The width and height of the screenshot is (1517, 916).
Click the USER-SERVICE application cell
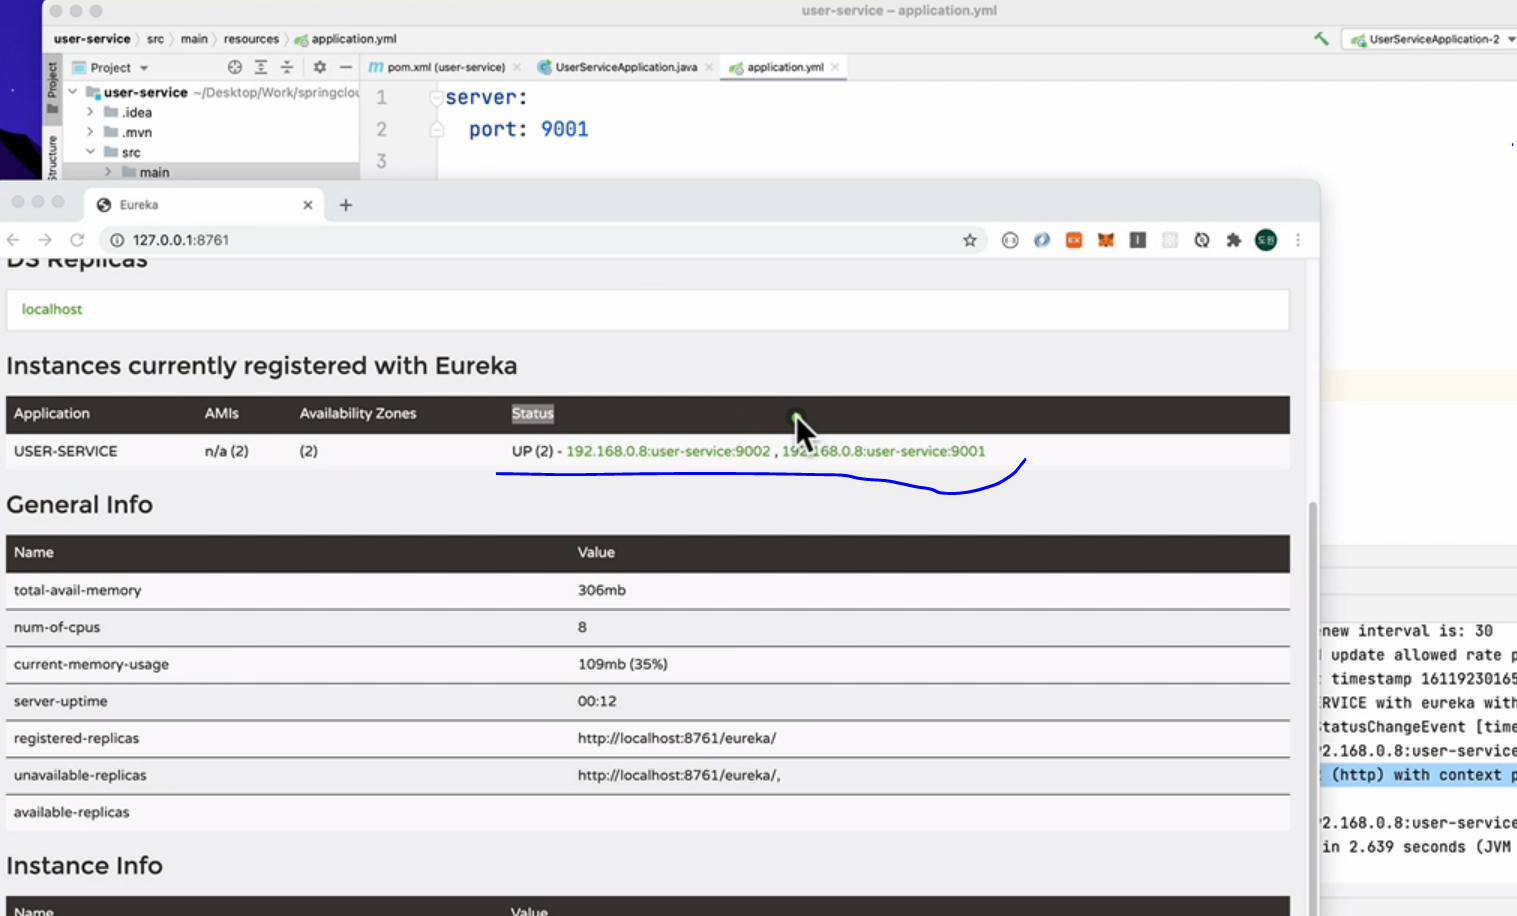click(66, 451)
